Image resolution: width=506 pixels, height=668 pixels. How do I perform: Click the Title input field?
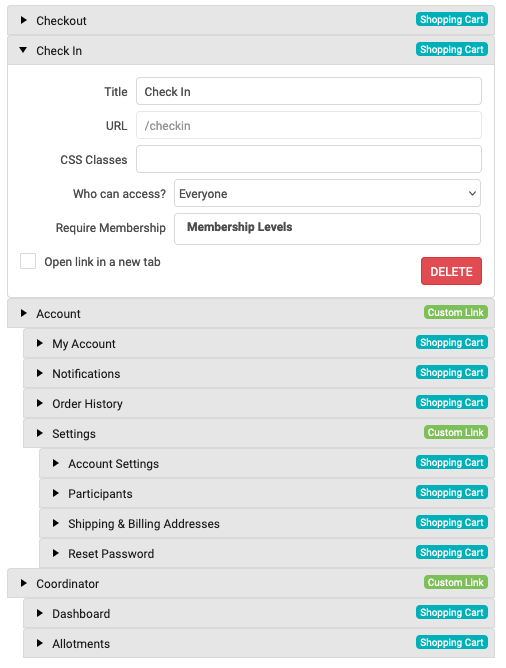coord(309,91)
